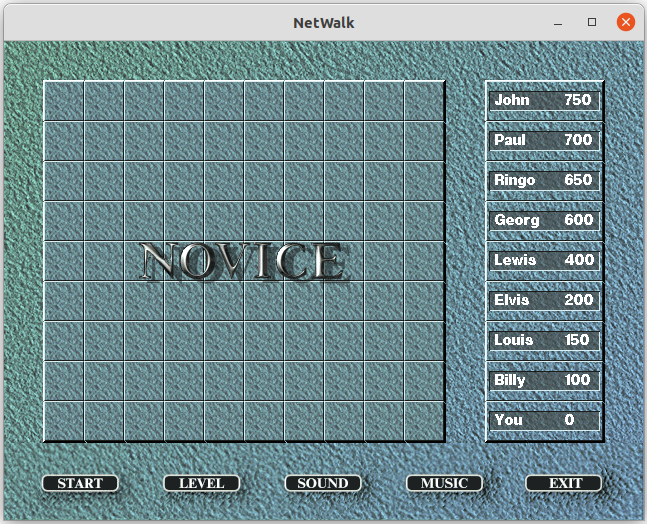The height and width of the screenshot is (524, 647).
Task: Select Louis's 150 score entry
Action: pyautogui.click(x=544, y=340)
